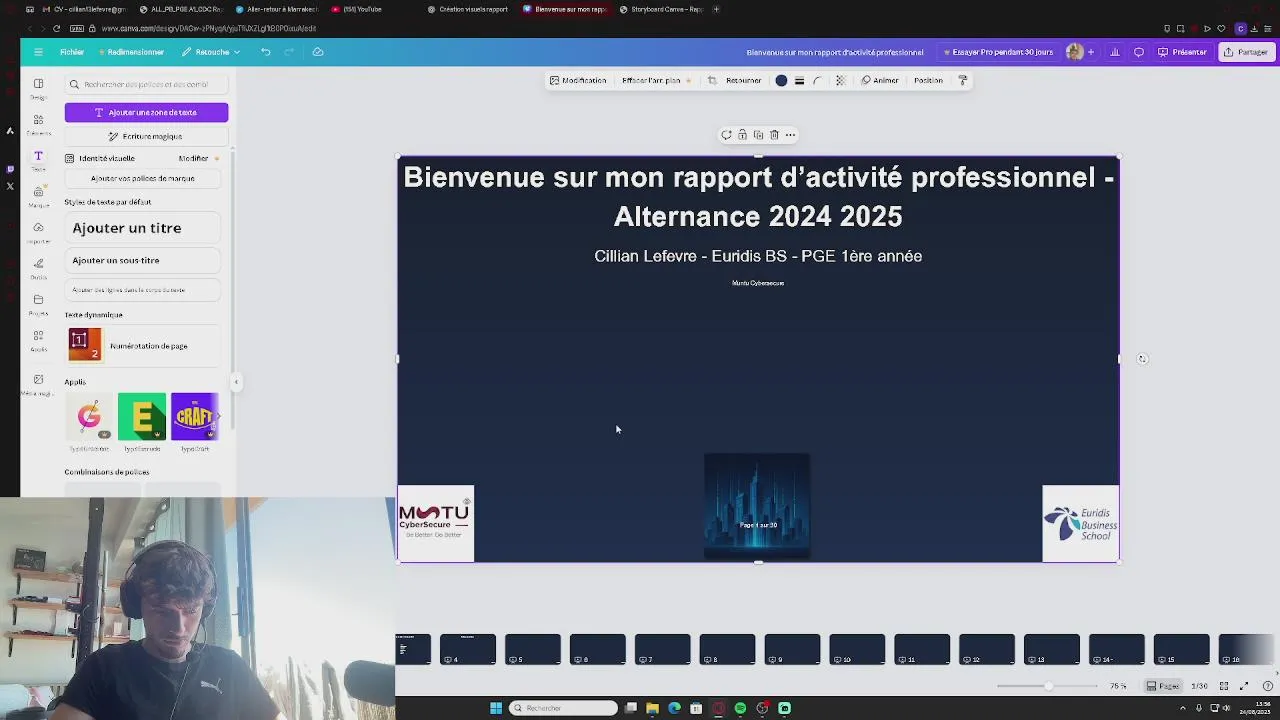Click the Écriture magique button
The height and width of the screenshot is (720, 1280).
coord(146,136)
